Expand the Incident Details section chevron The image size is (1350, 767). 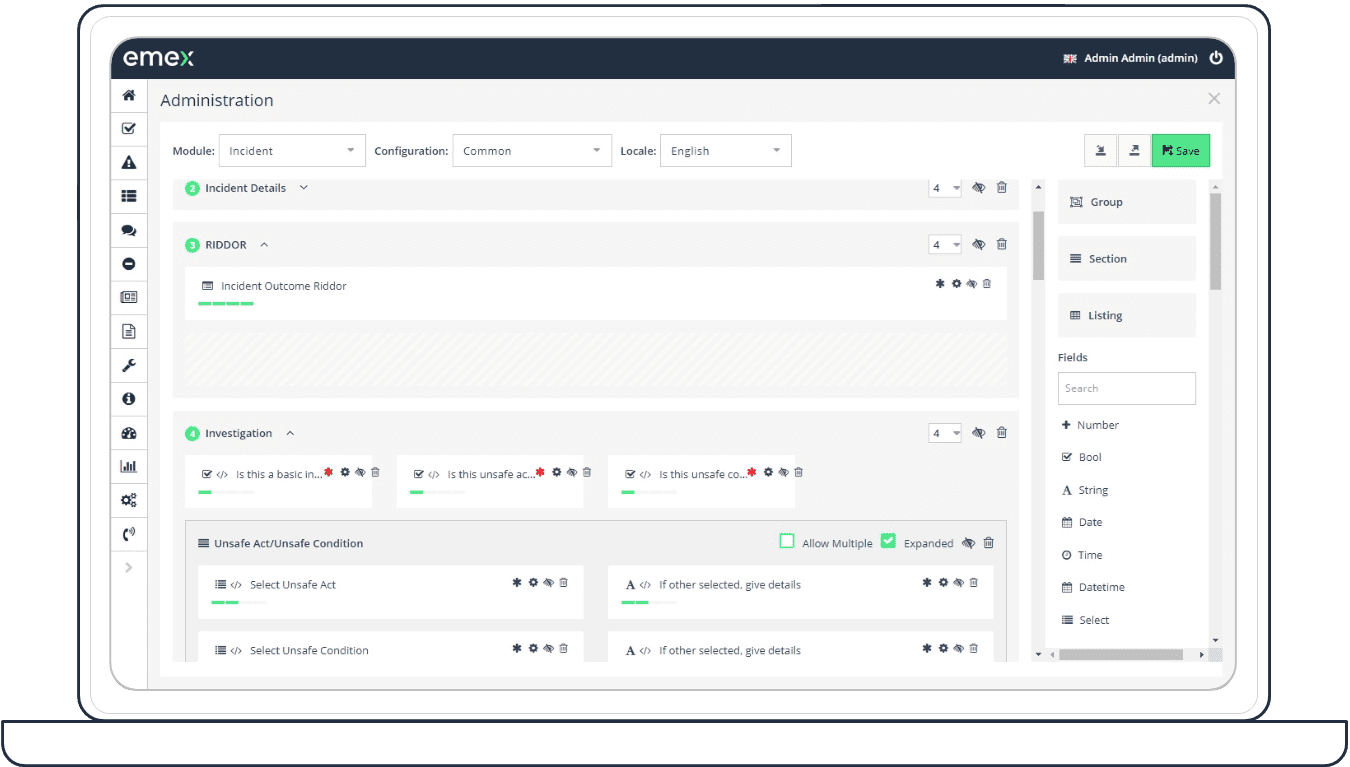(x=304, y=188)
